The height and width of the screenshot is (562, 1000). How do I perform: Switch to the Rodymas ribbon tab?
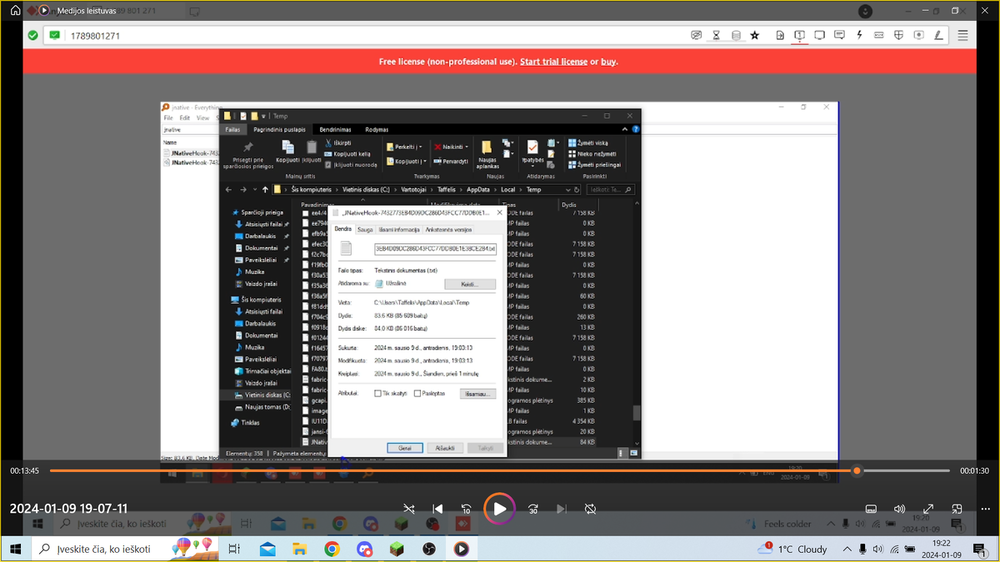click(x=377, y=129)
